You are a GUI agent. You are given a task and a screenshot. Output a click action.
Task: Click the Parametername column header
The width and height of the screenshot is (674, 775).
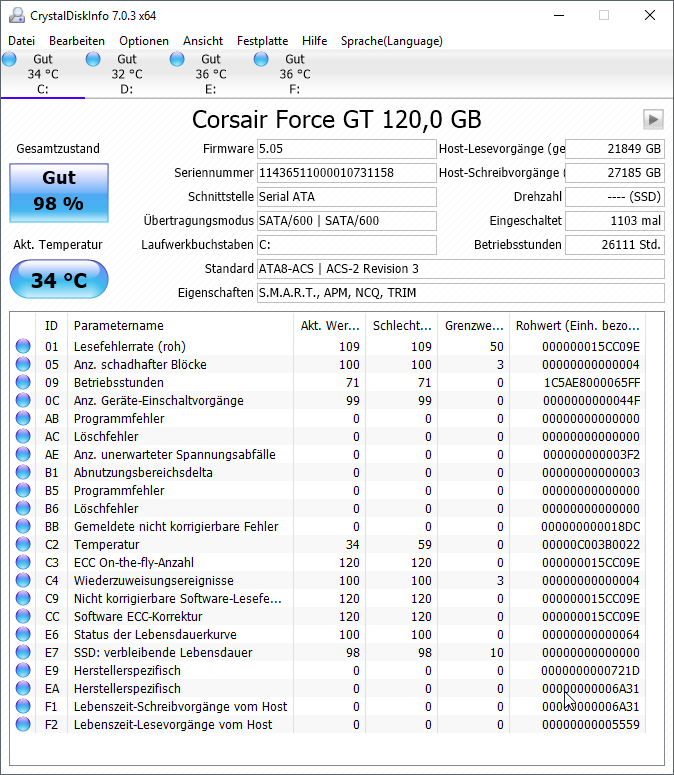click(x=180, y=326)
